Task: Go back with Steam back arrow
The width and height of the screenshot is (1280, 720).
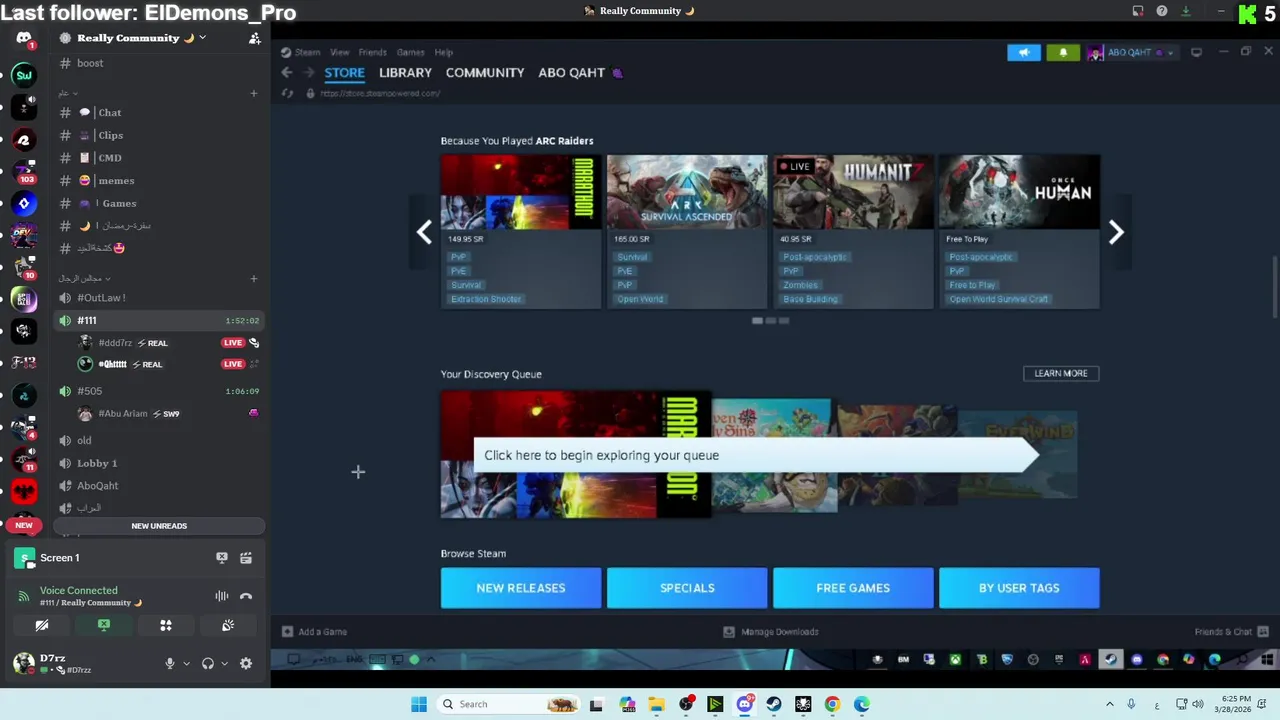Action: click(x=287, y=72)
